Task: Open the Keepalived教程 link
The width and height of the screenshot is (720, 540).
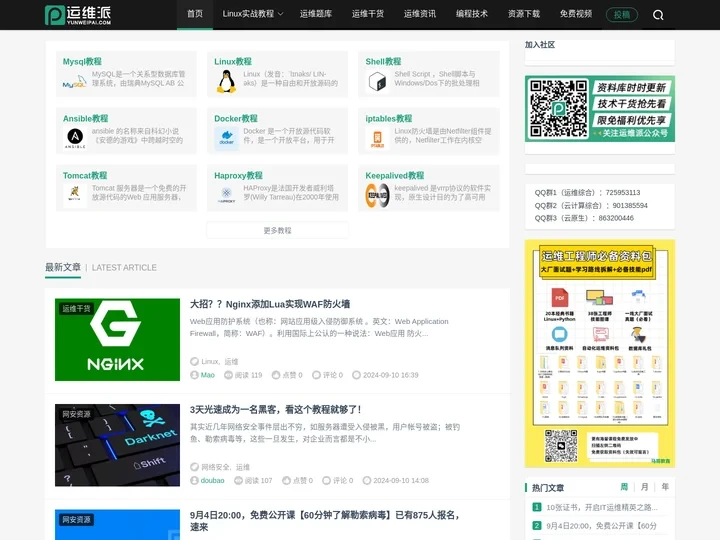Action: pos(395,175)
